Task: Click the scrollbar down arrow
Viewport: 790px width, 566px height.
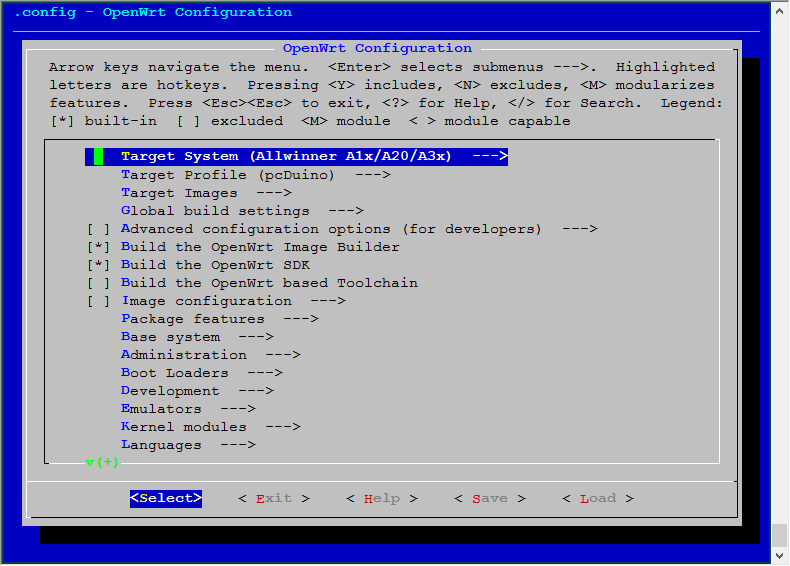Action: point(779,556)
